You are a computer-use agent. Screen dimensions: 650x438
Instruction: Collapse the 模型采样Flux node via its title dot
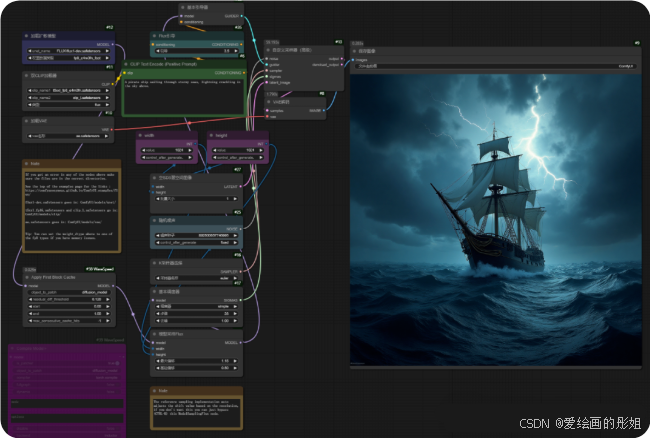pyautogui.click(x=155, y=334)
